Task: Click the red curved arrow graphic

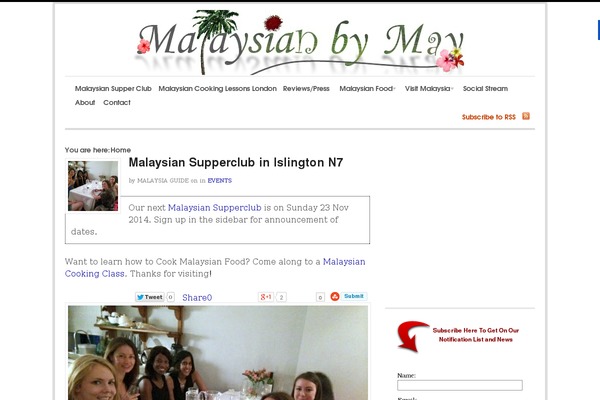Action: [x=413, y=336]
